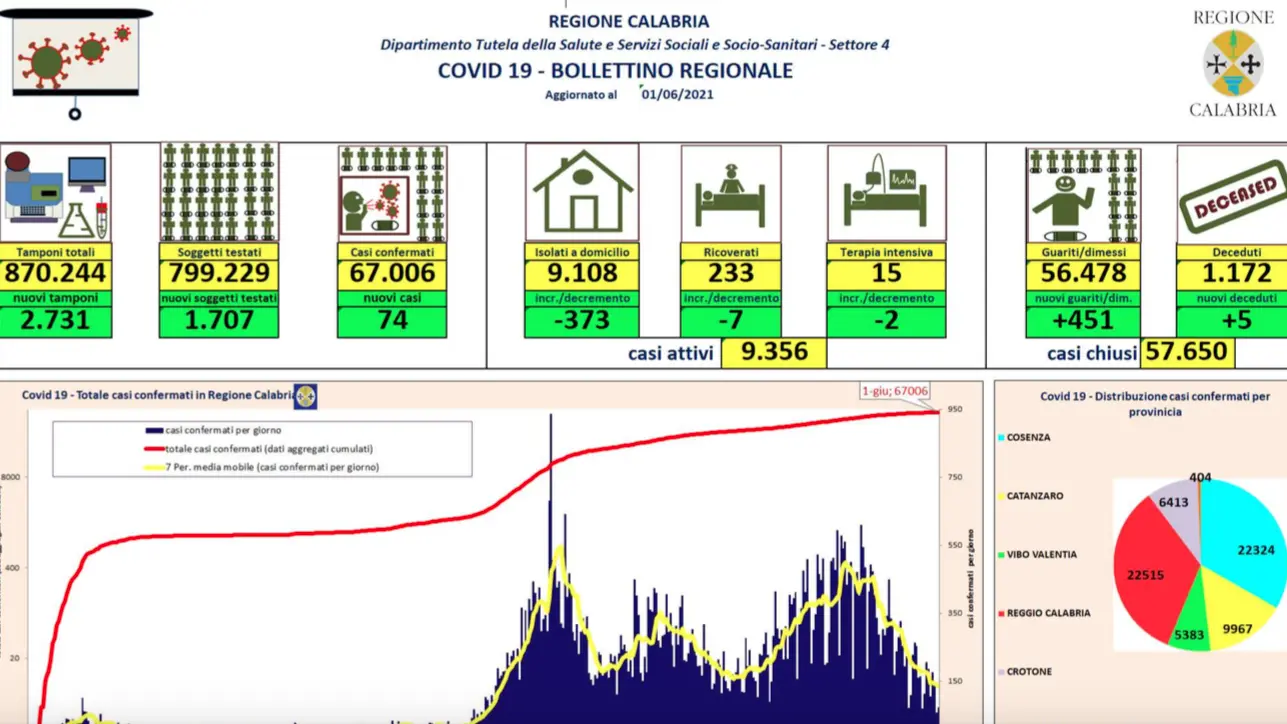Click the confirmed cases masked person icon
Screen dimensions: 1287x724
pos(392,193)
